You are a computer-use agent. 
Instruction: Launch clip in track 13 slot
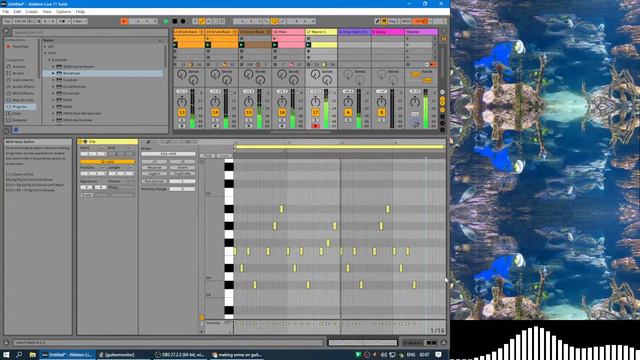click(175, 45)
